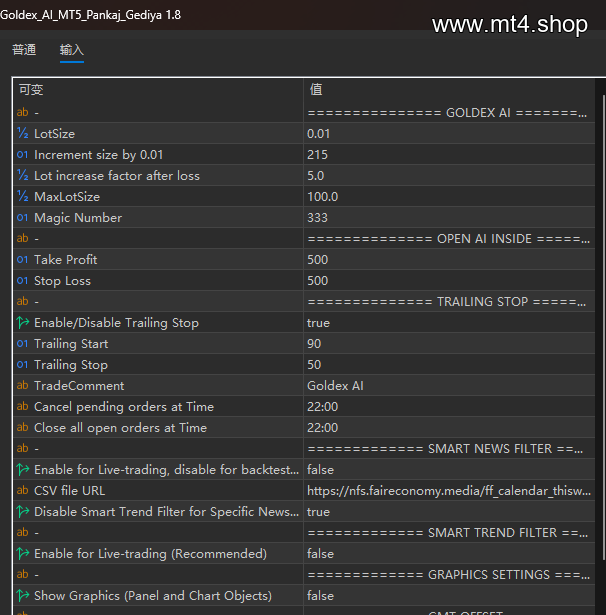The width and height of the screenshot is (606, 615).
Task: Select the Magic Number parameter name
Action: coord(78,218)
